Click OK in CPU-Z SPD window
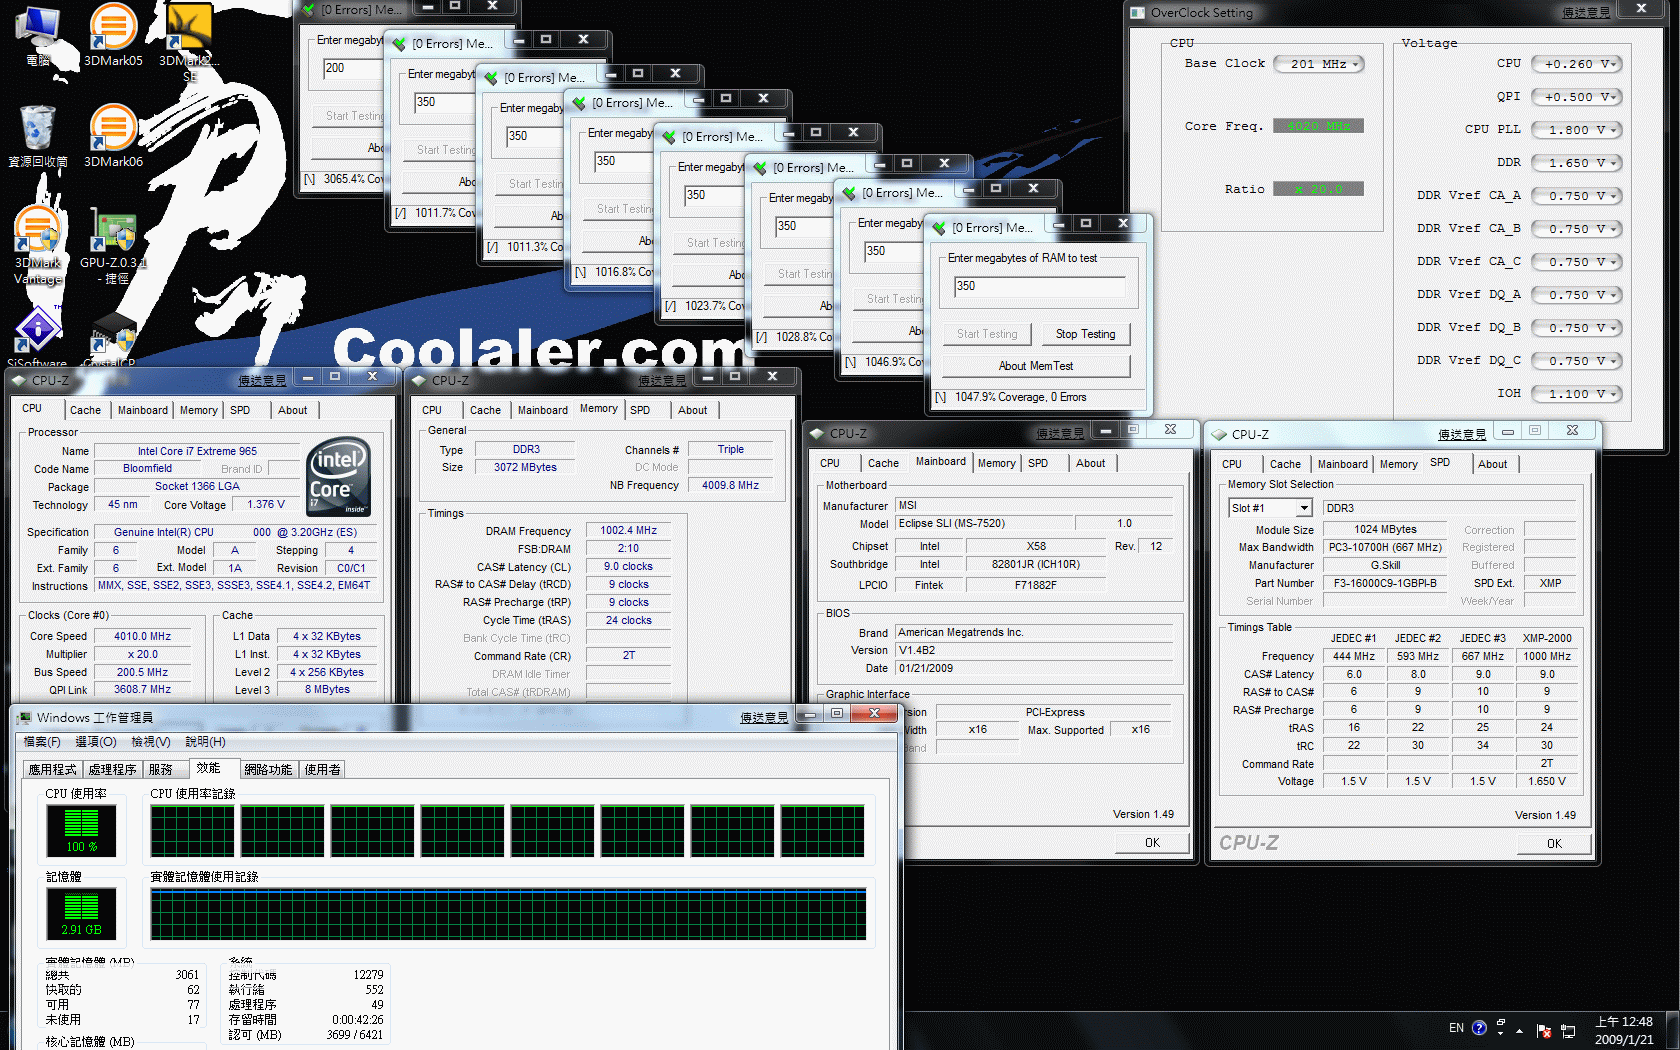Image resolution: width=1680 pixels, height=1050 pixels. pos(1554,844)
